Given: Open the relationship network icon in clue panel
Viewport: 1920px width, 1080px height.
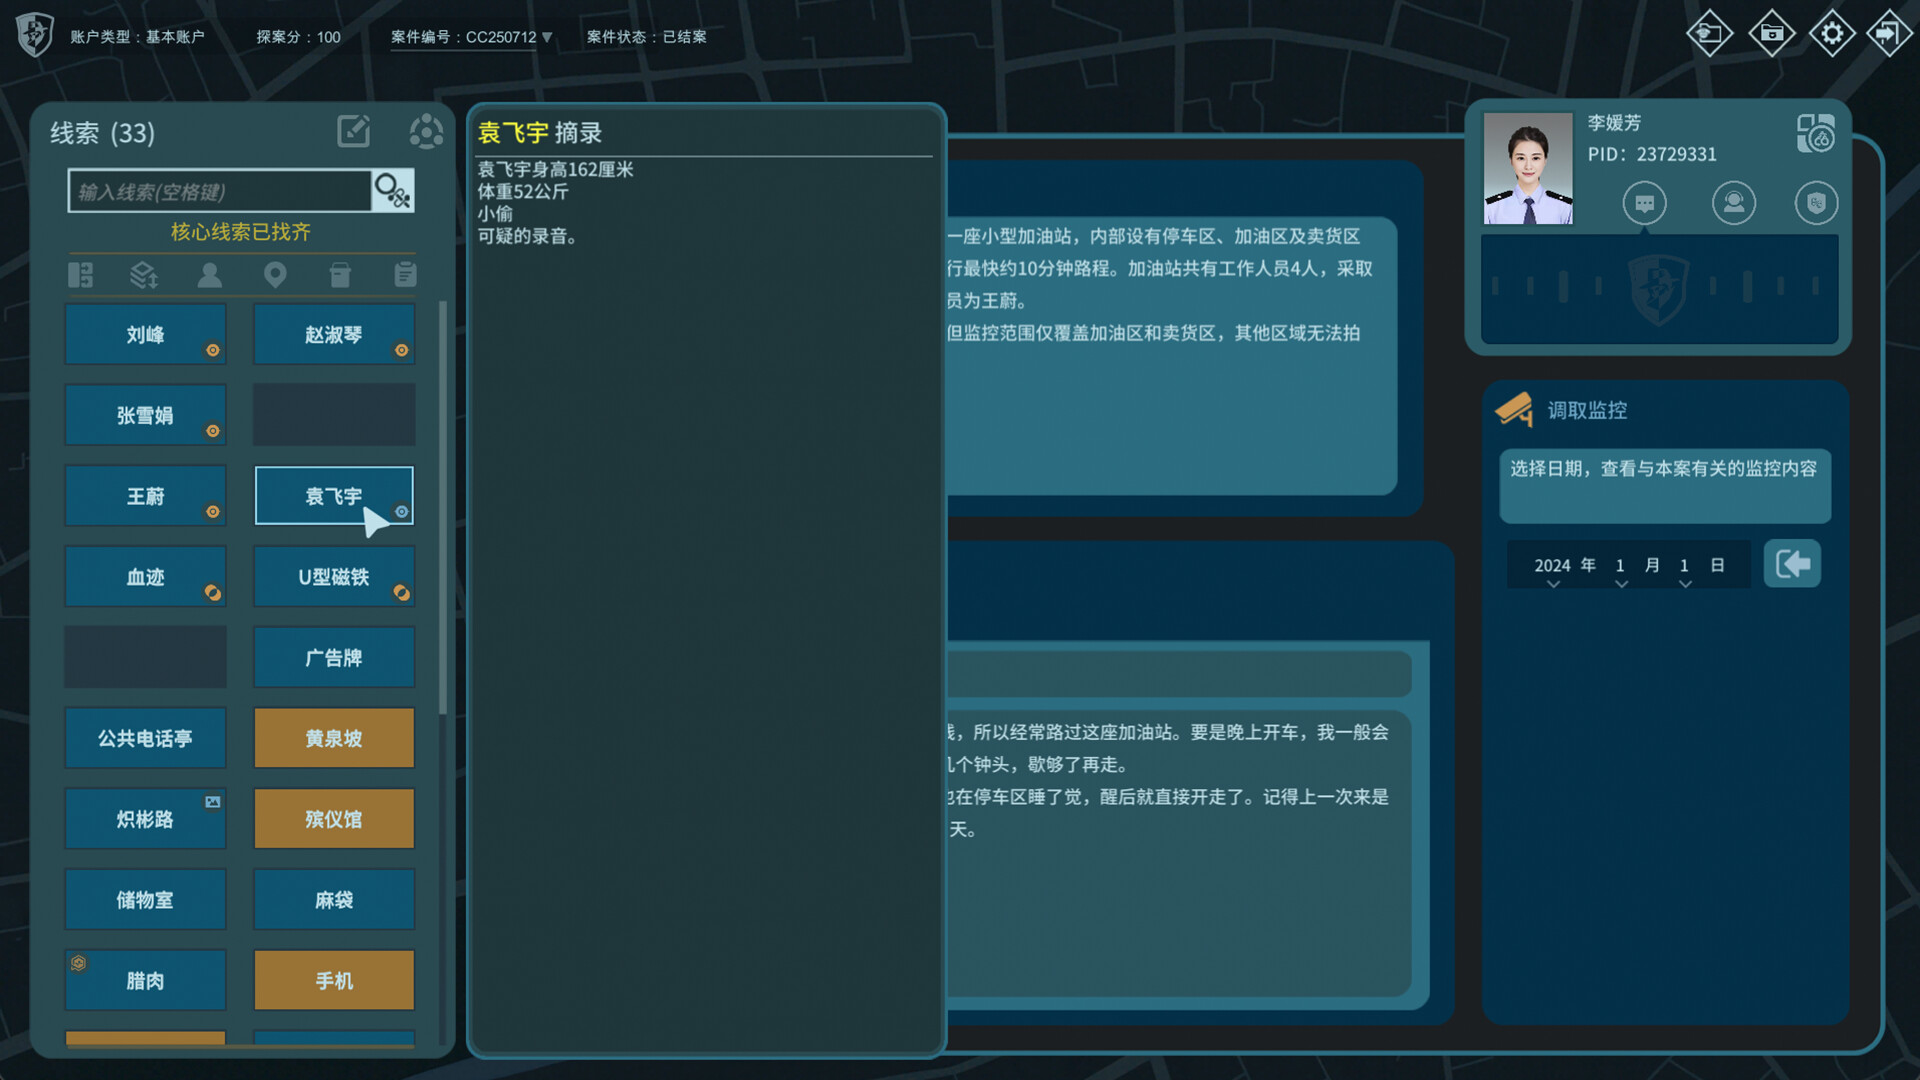Looking at the screenshot, I should pos(427,131).
